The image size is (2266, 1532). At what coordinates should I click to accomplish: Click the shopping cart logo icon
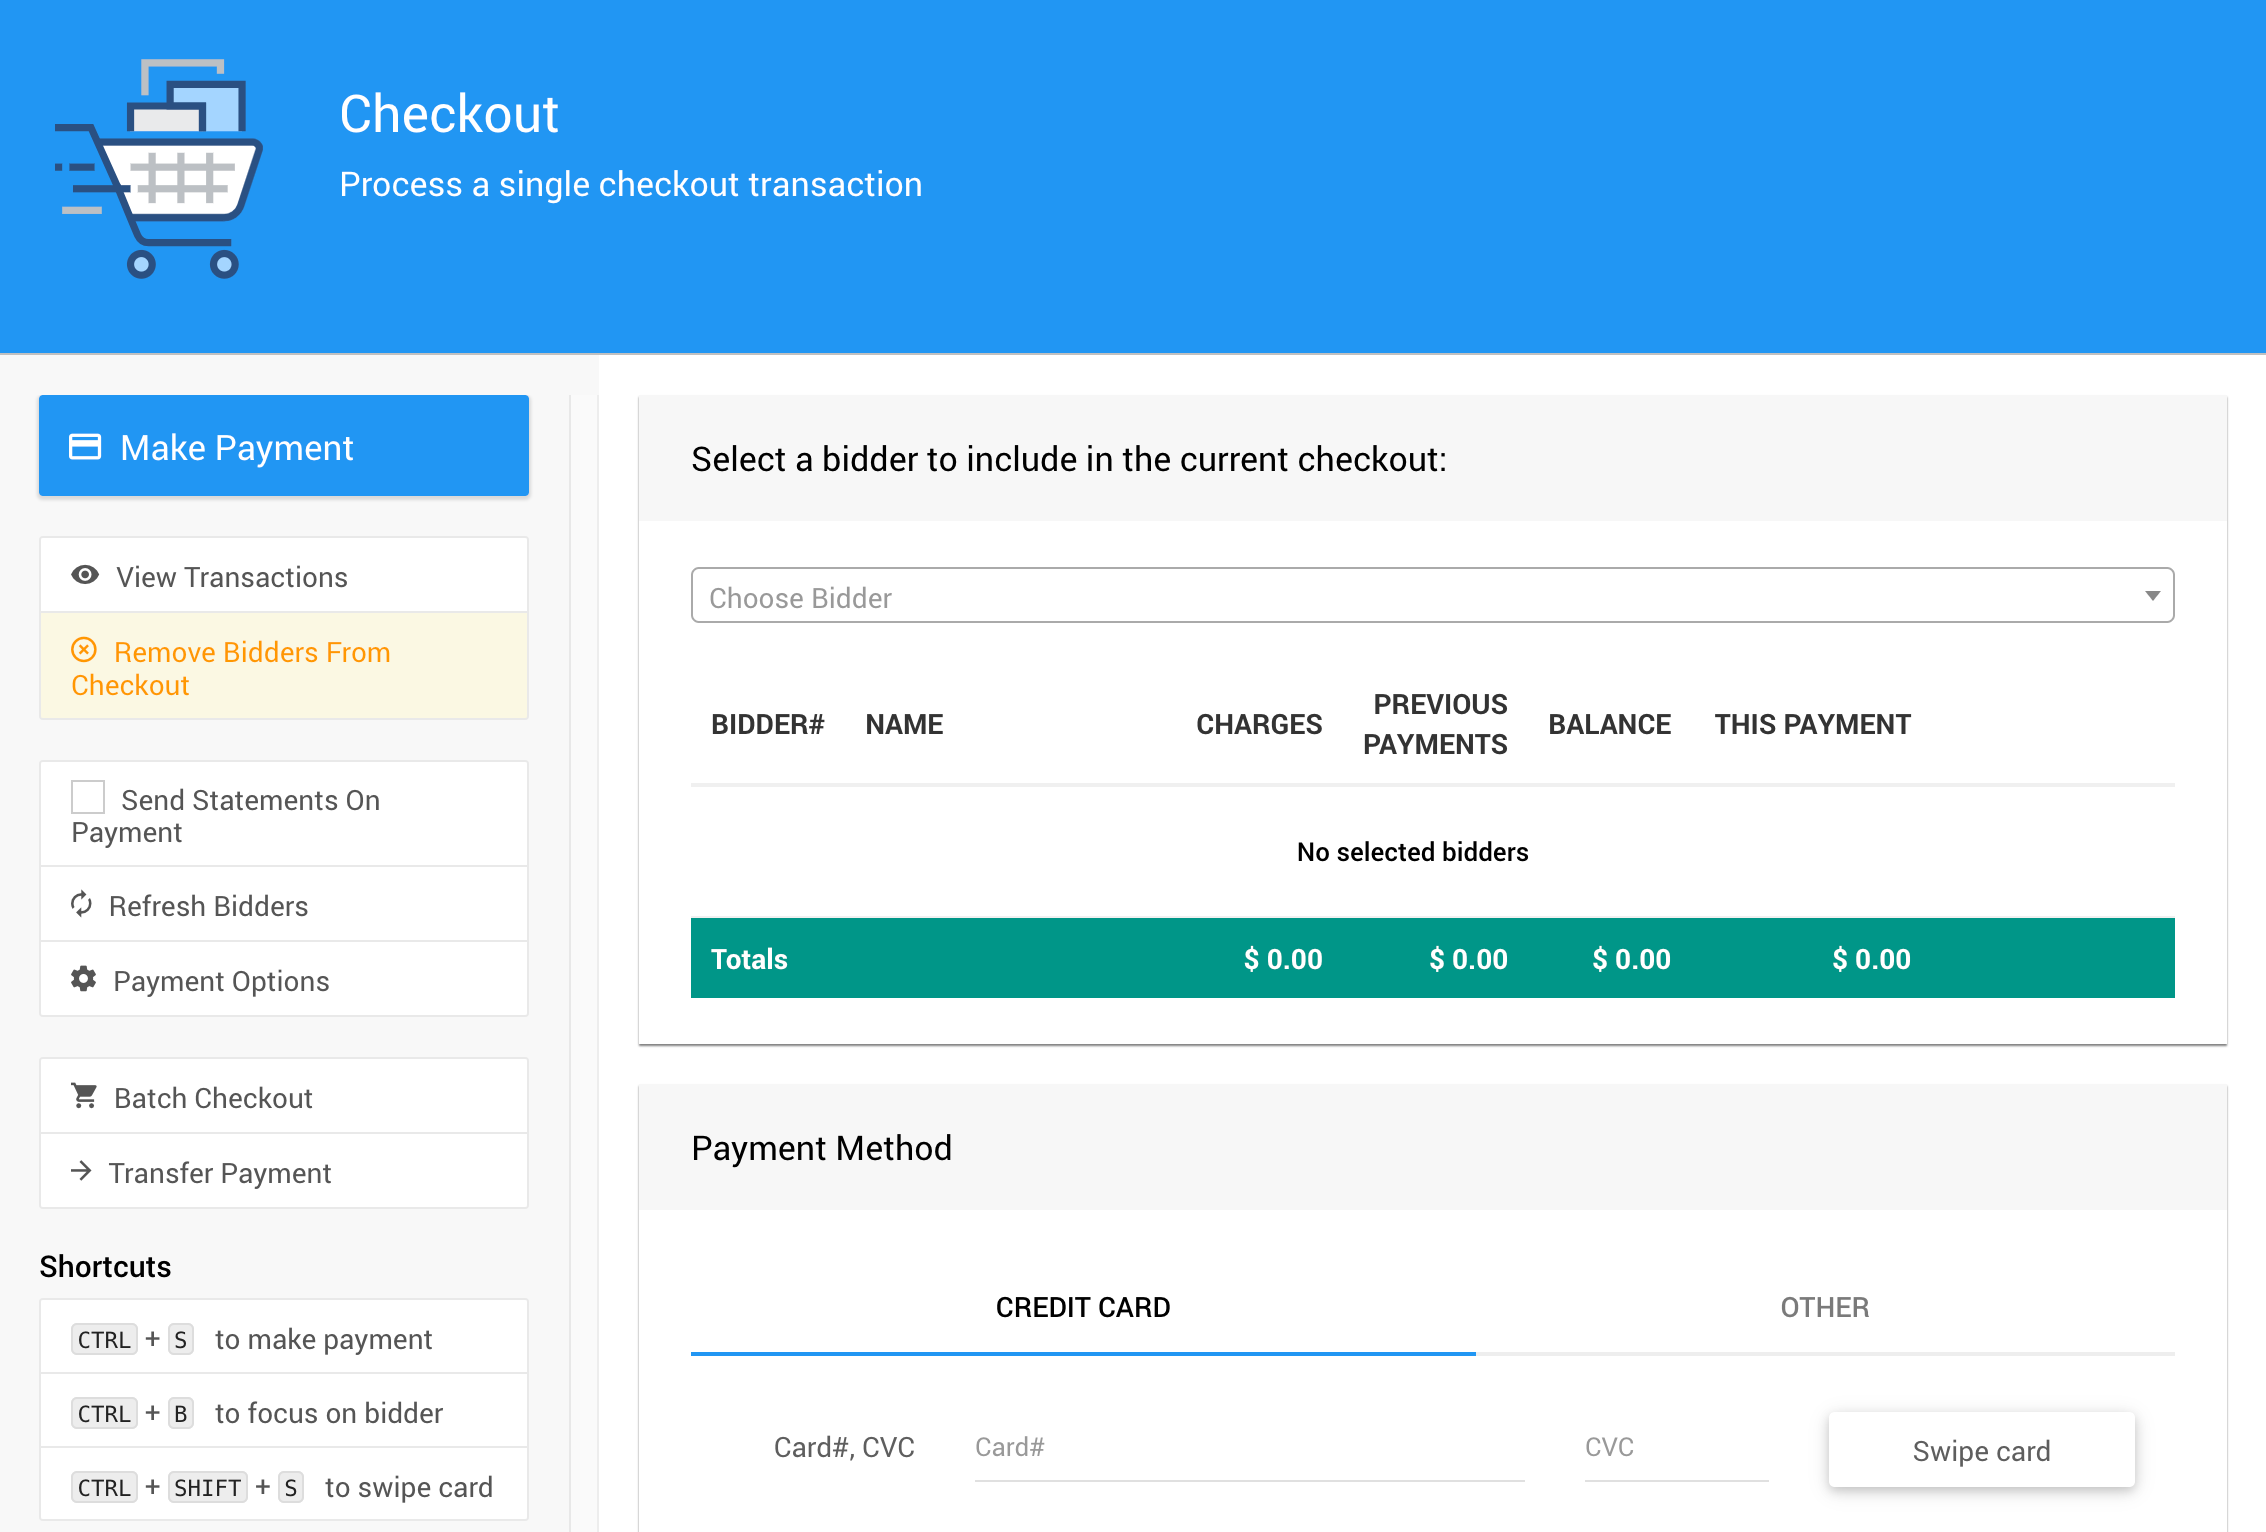pyautogui.click(x=158, y=168)
